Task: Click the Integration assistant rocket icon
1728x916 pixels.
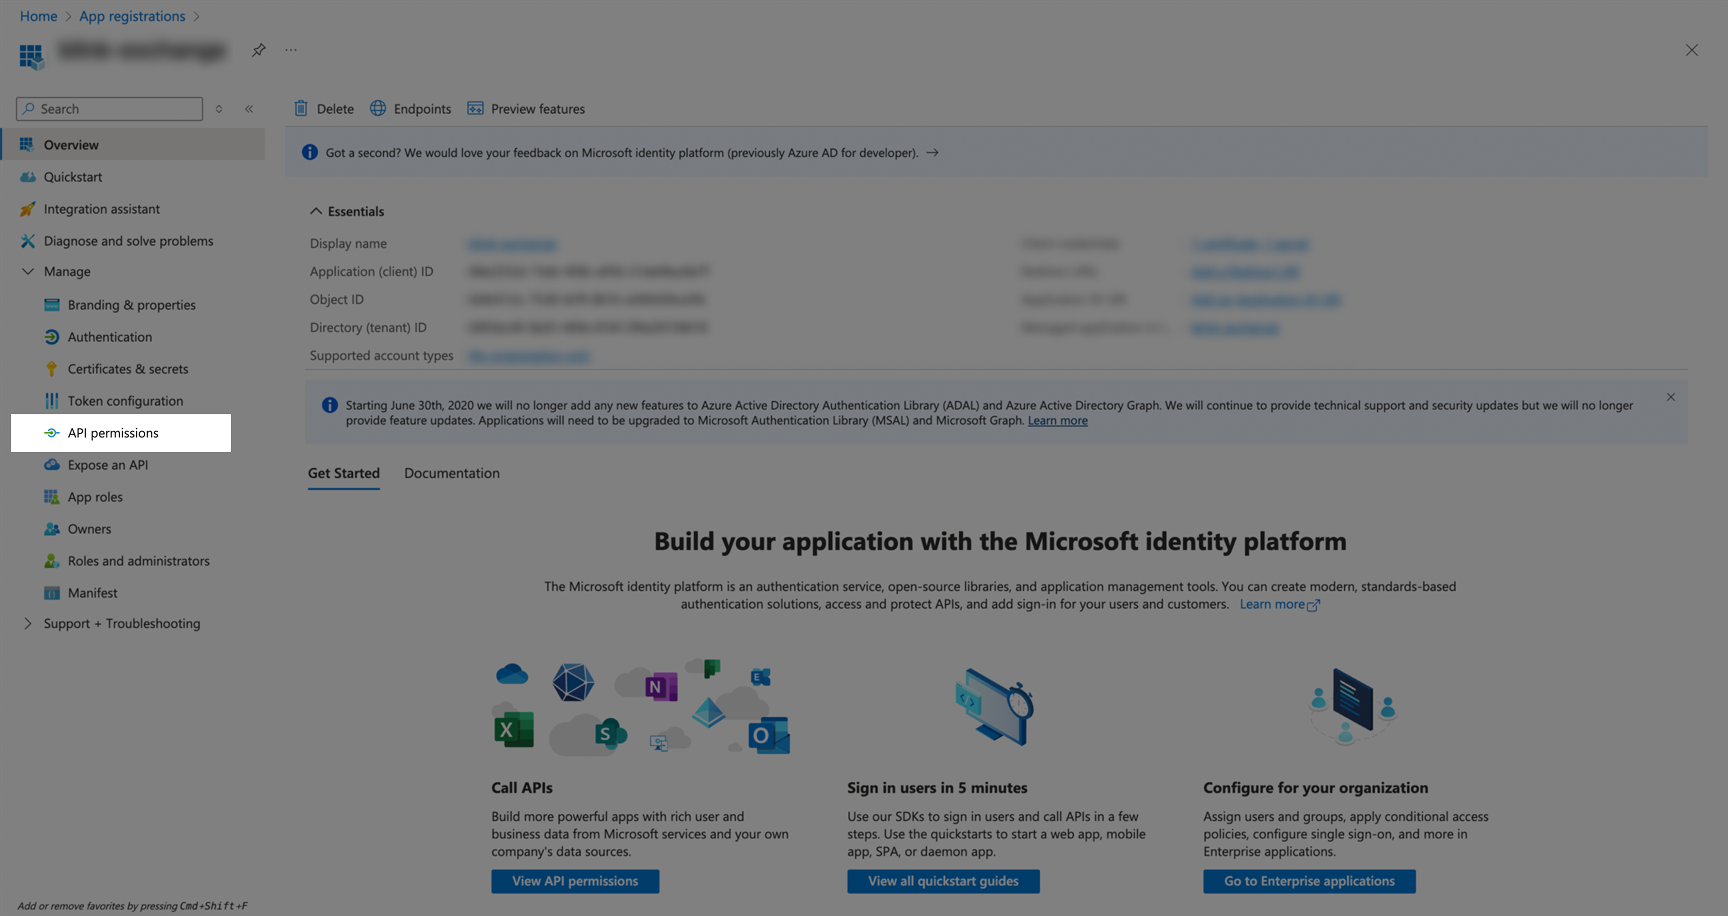Action: [x=28, y=209]
